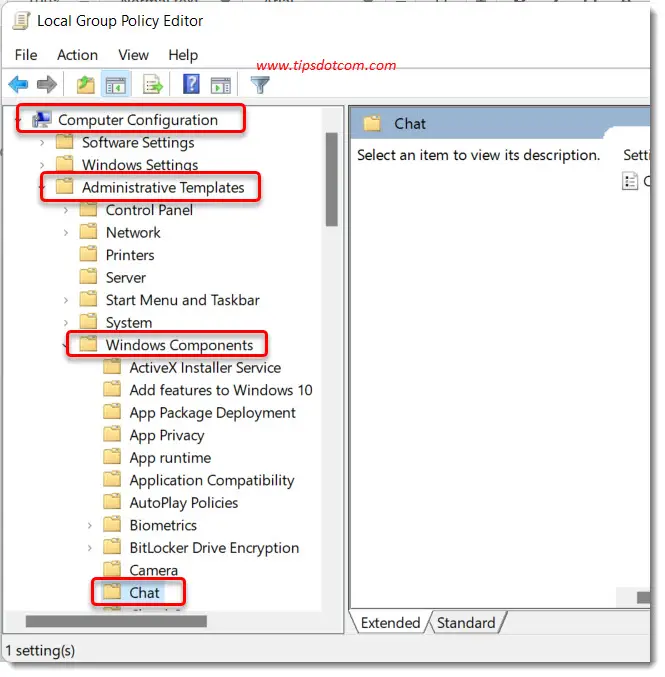Open the File menu

(x=26, y=55)
